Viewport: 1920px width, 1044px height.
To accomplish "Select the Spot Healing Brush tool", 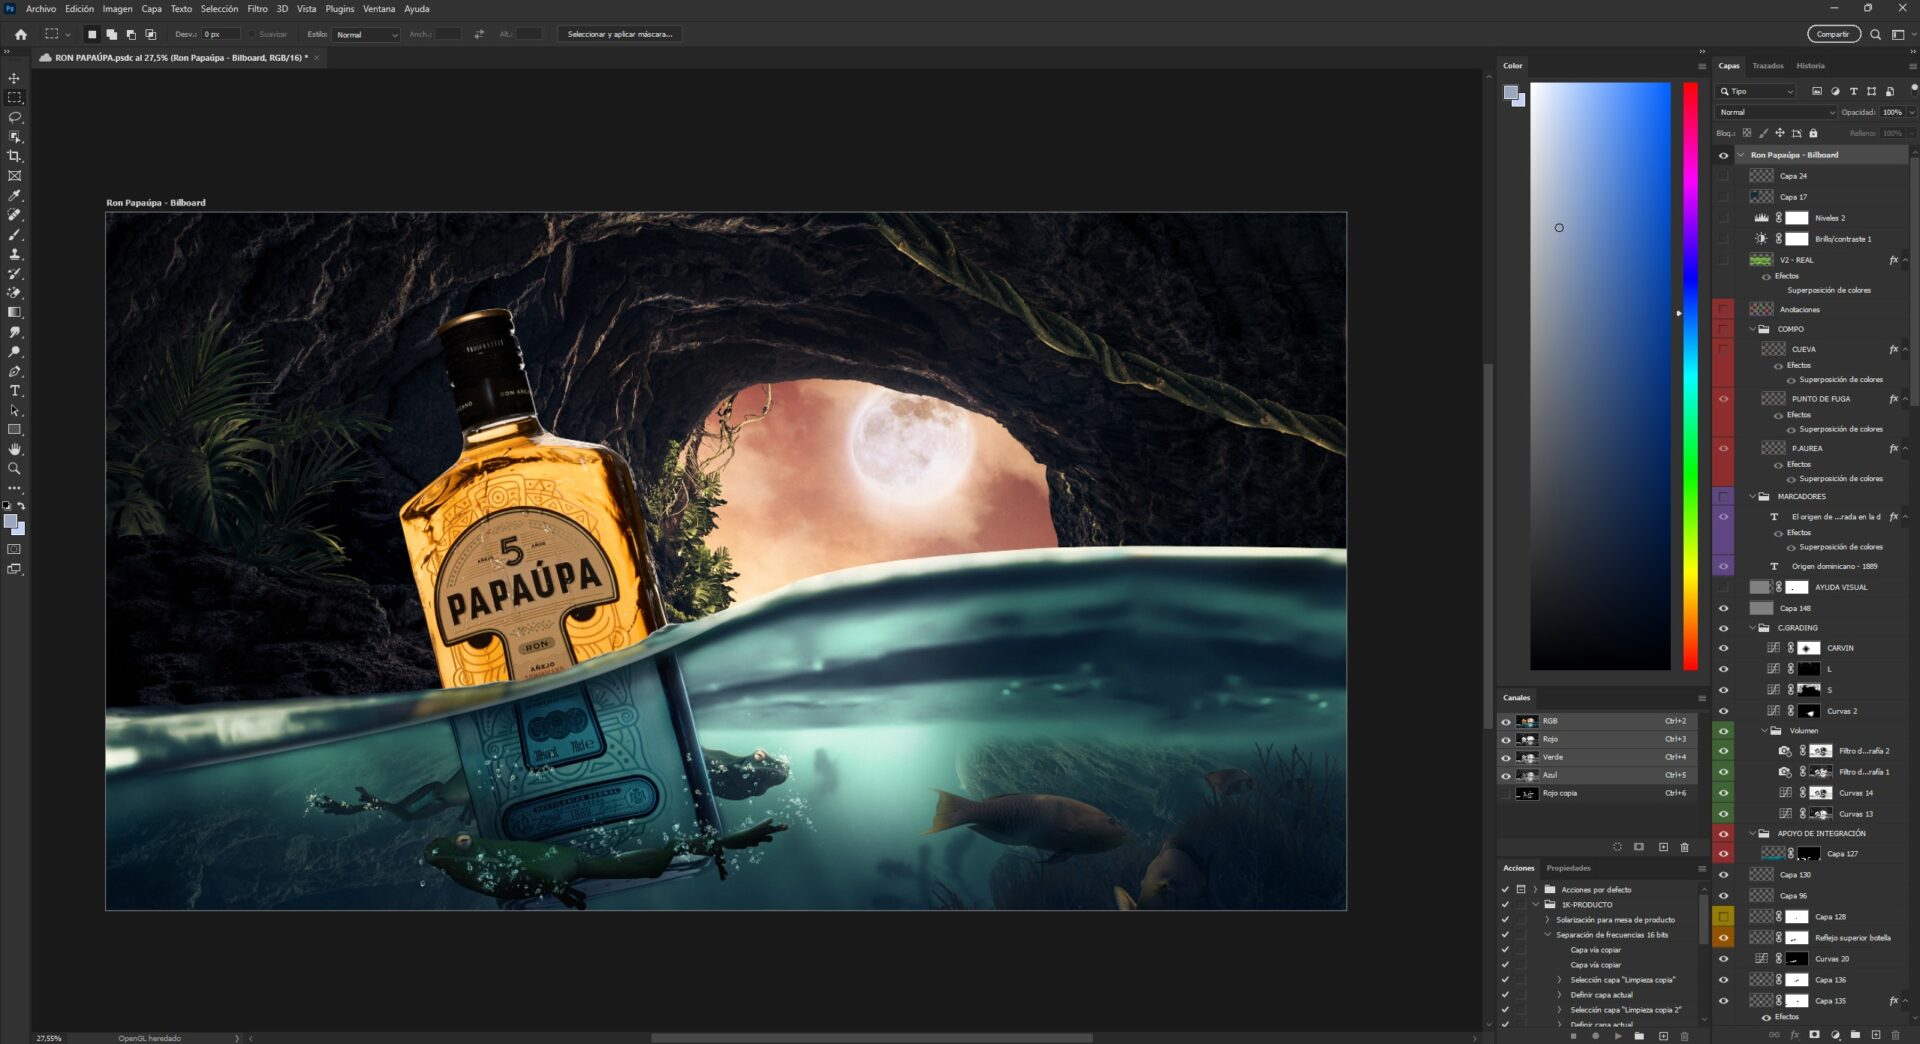I will point(14,215).
